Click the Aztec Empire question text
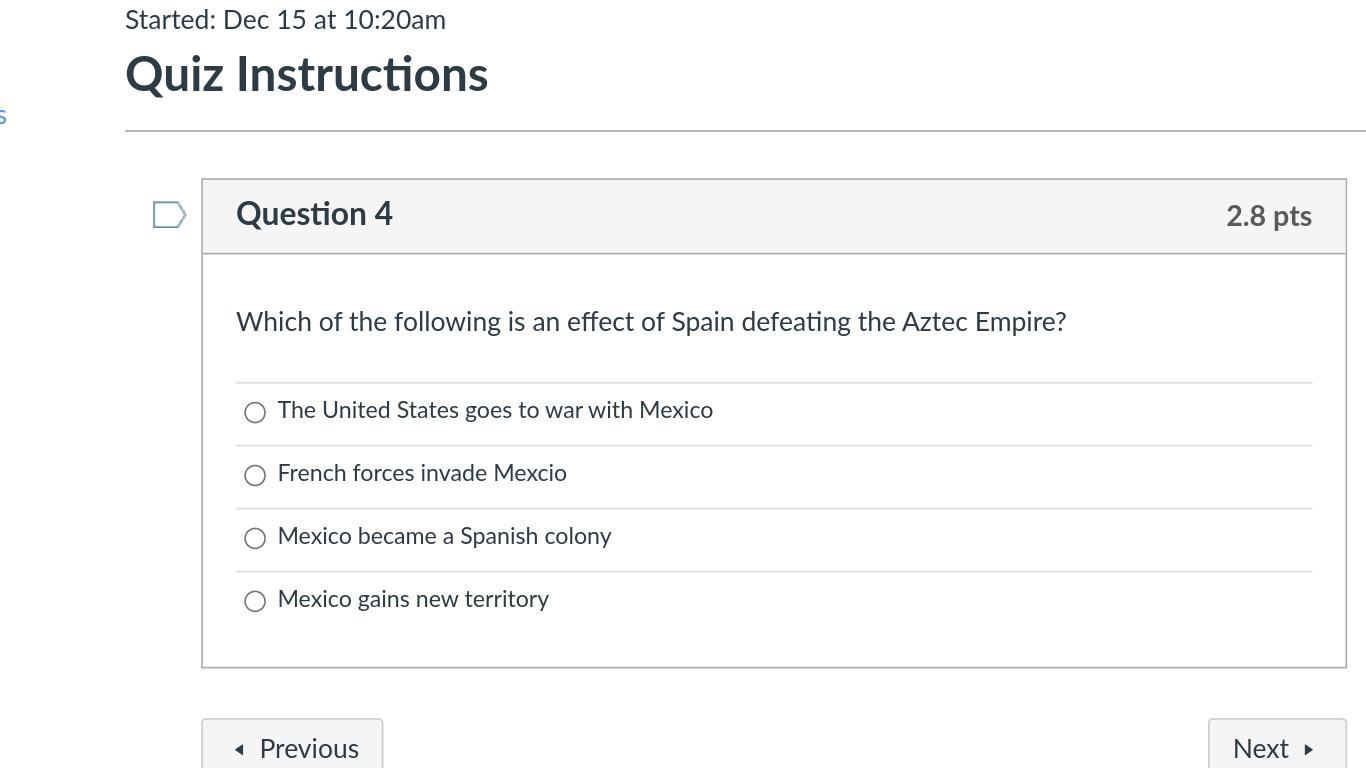Viewport: 1366px width, 768px height. click(651, 322)
